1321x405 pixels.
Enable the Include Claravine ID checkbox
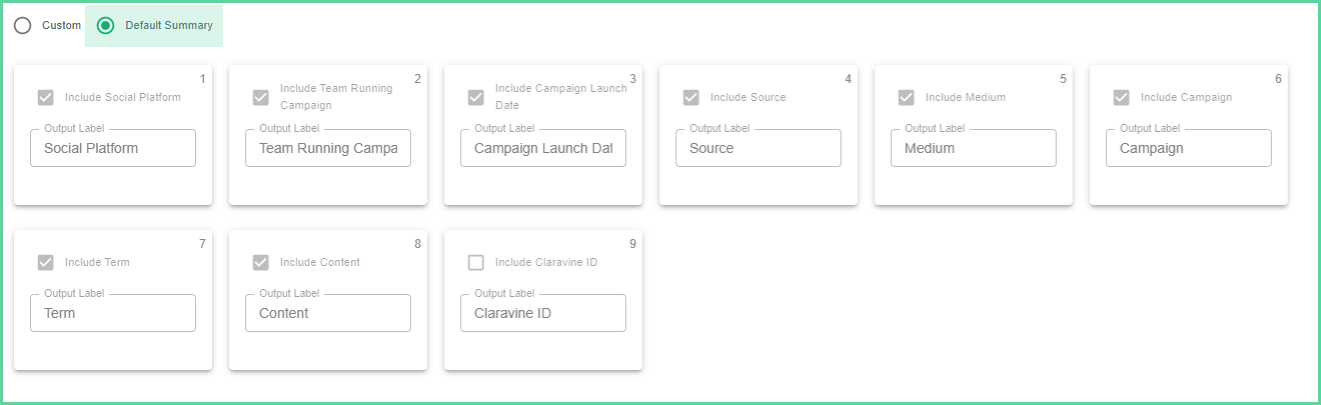tap(476, 263)
